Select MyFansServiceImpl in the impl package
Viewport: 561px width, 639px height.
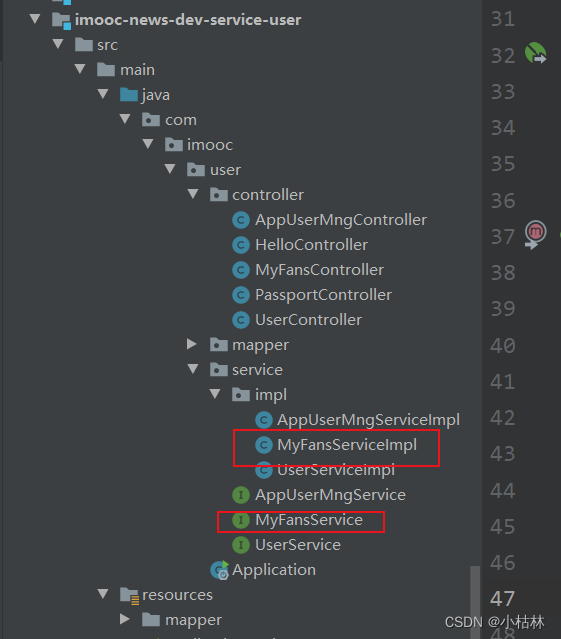(x=347, y=445)
